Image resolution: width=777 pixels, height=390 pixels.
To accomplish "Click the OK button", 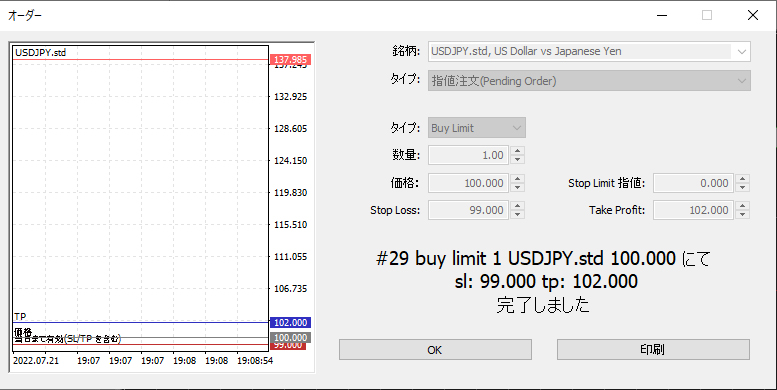I will tap(435, 350).
